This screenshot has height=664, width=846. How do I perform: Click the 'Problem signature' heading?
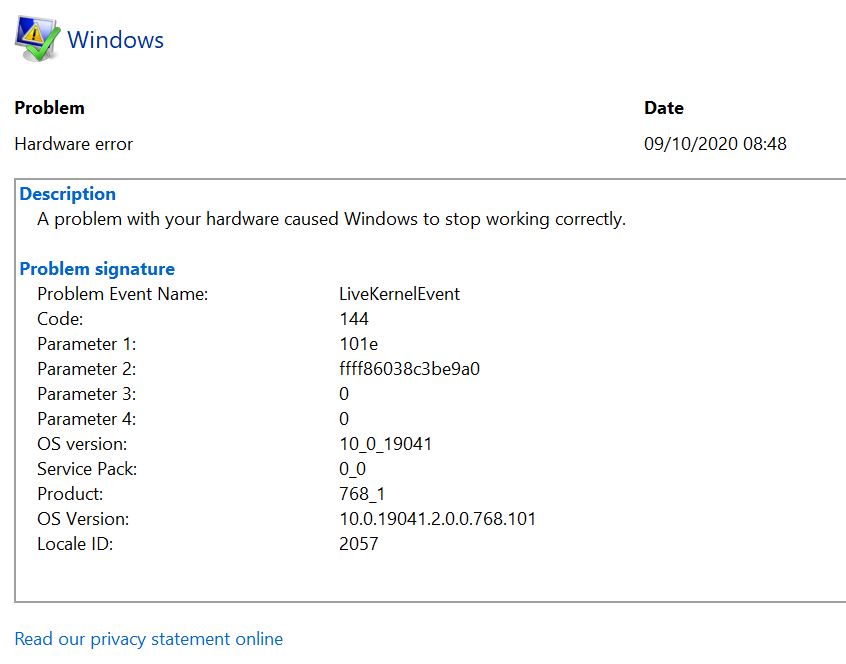click(x=97, y=269)
